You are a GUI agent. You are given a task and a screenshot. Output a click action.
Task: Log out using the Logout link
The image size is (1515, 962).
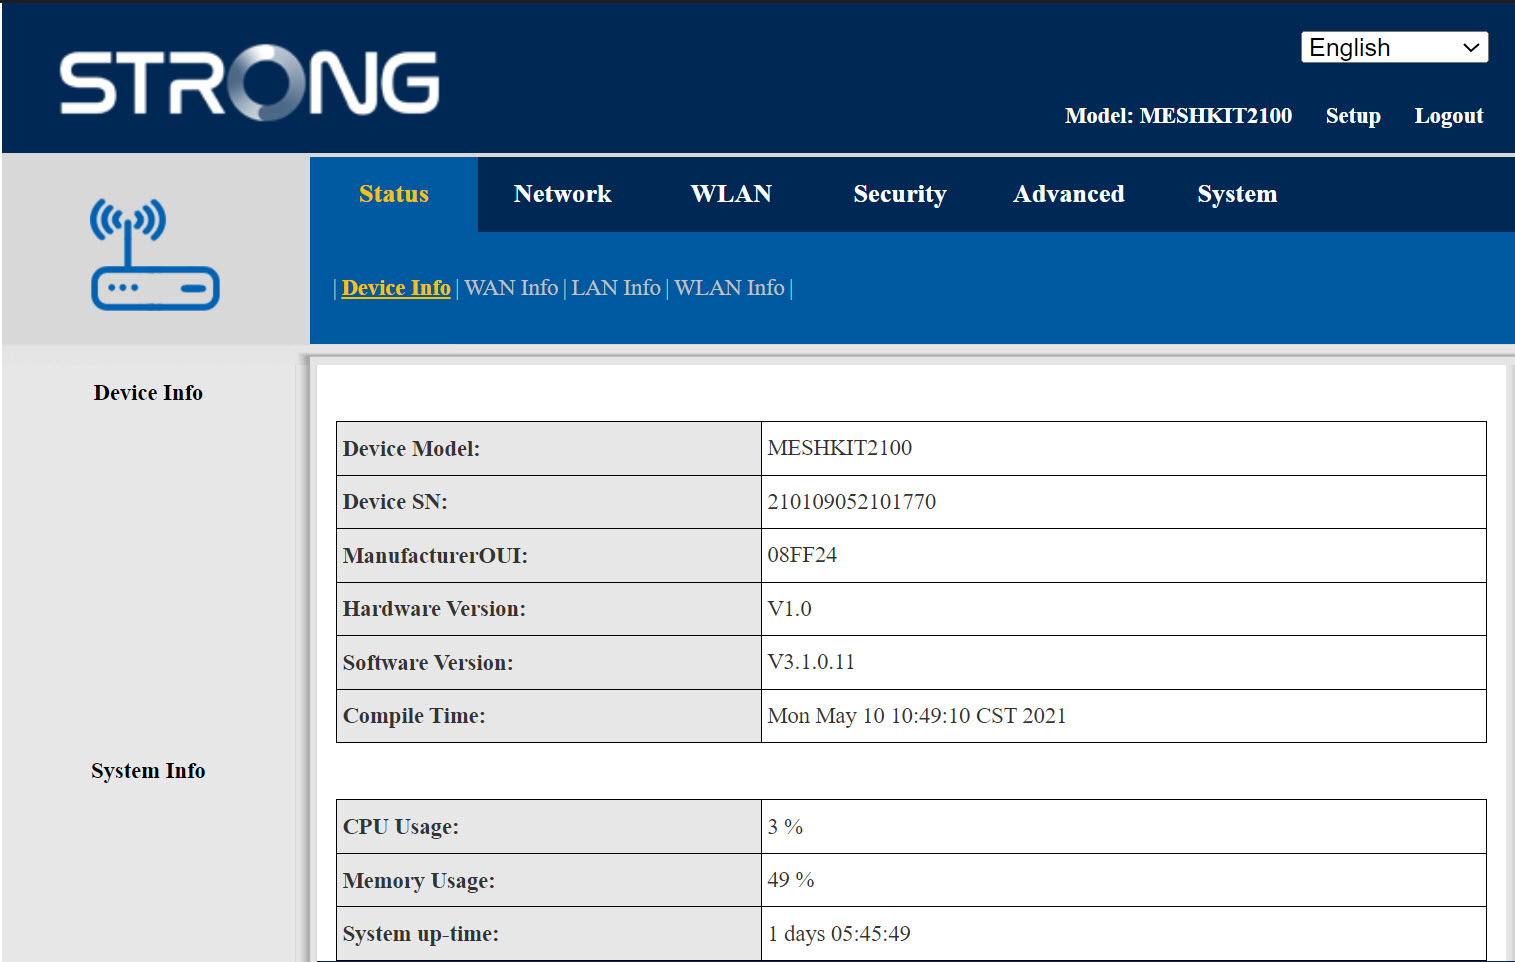(1448, 116)
